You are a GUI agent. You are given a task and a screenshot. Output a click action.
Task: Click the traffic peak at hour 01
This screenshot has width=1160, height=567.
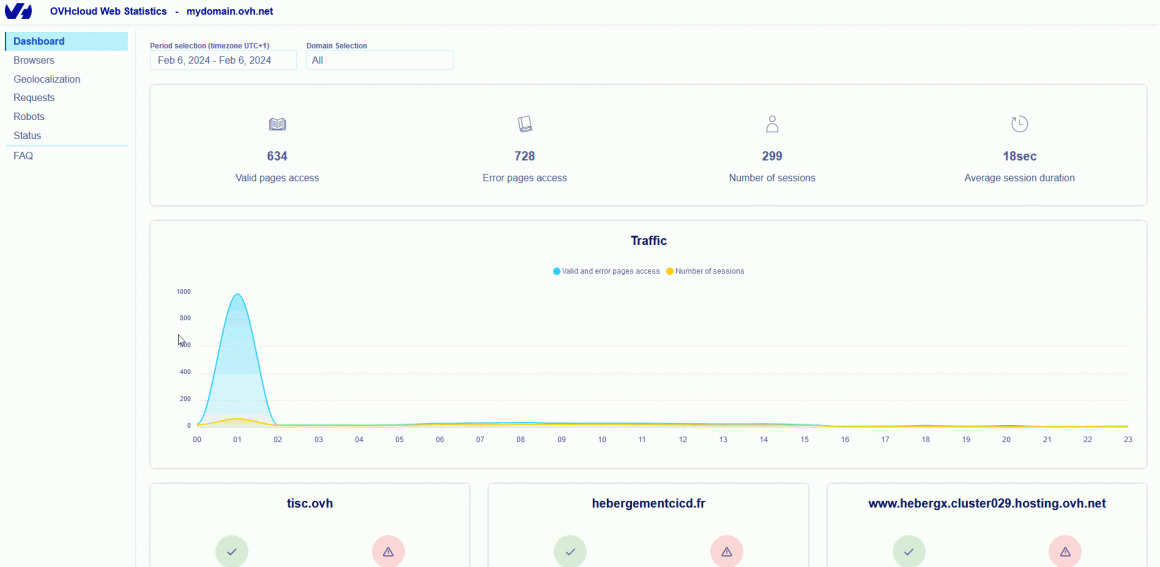[237, 295]
